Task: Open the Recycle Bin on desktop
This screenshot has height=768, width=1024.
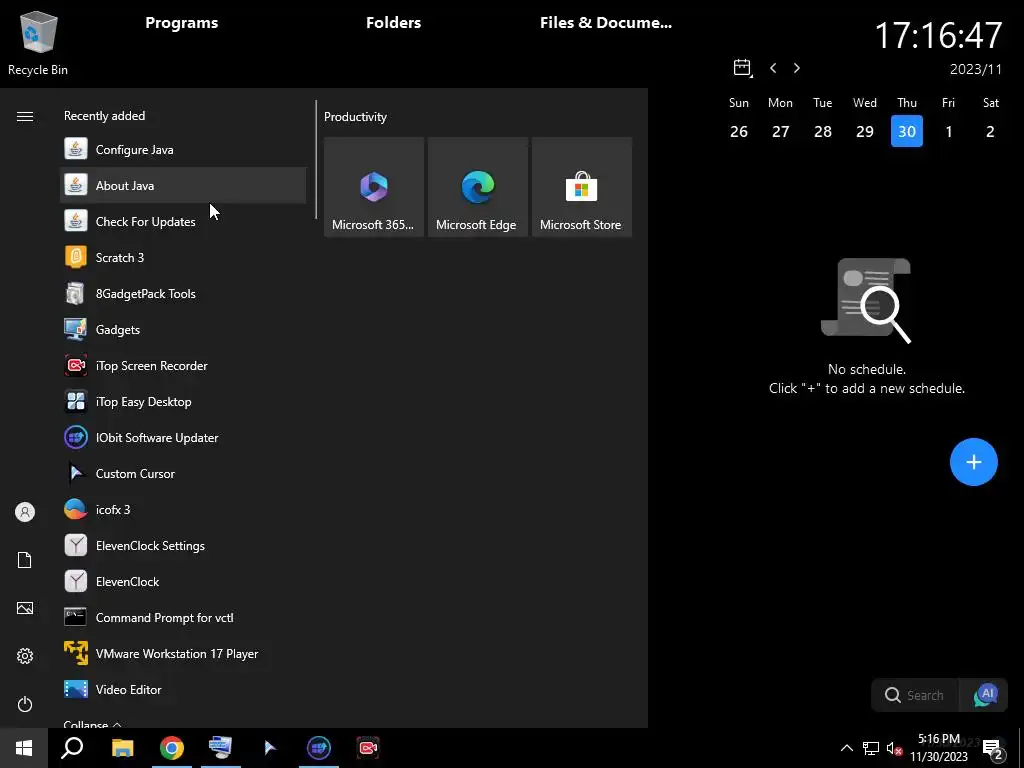Action: (x=38, y=44)
